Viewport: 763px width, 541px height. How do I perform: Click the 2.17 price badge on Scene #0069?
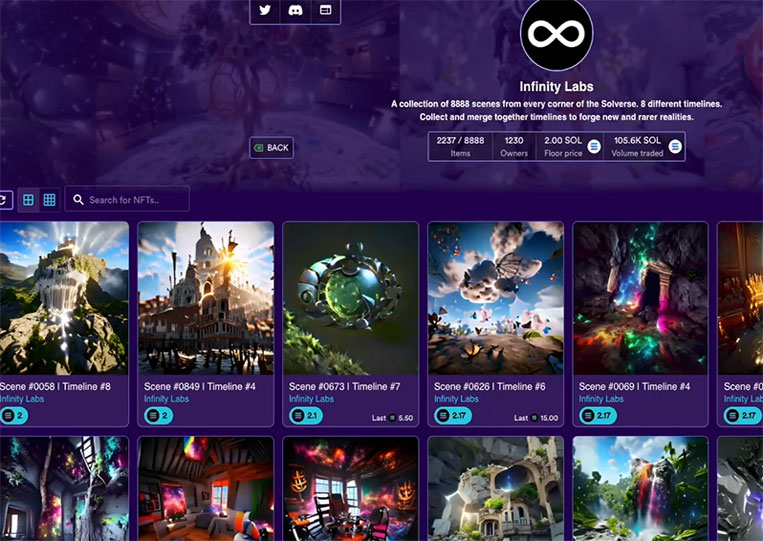[x=598, y=415]
